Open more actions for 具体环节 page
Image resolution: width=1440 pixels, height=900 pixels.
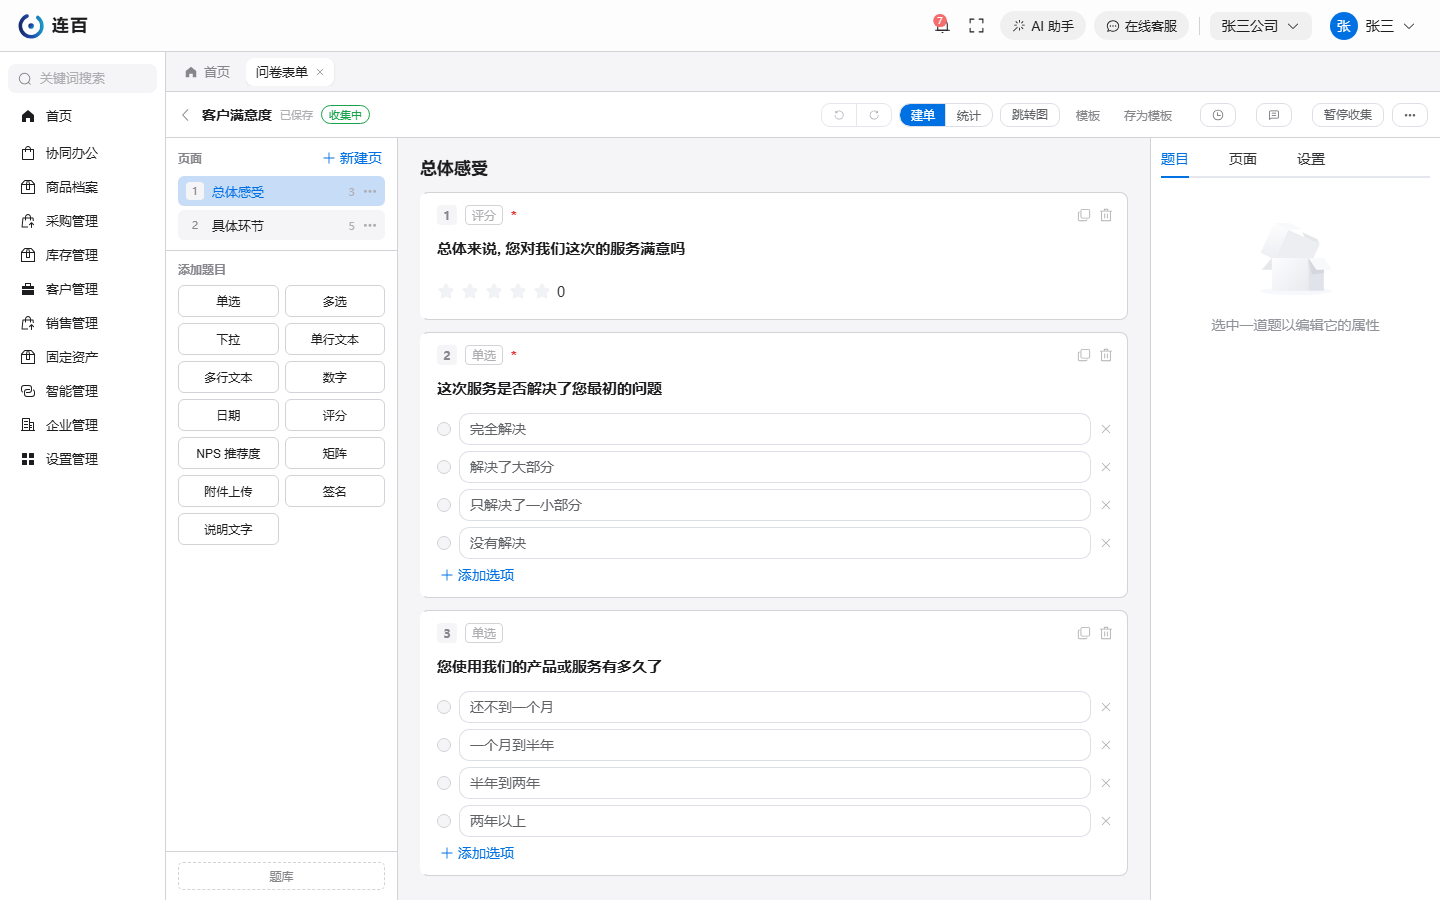click(370, 225)
